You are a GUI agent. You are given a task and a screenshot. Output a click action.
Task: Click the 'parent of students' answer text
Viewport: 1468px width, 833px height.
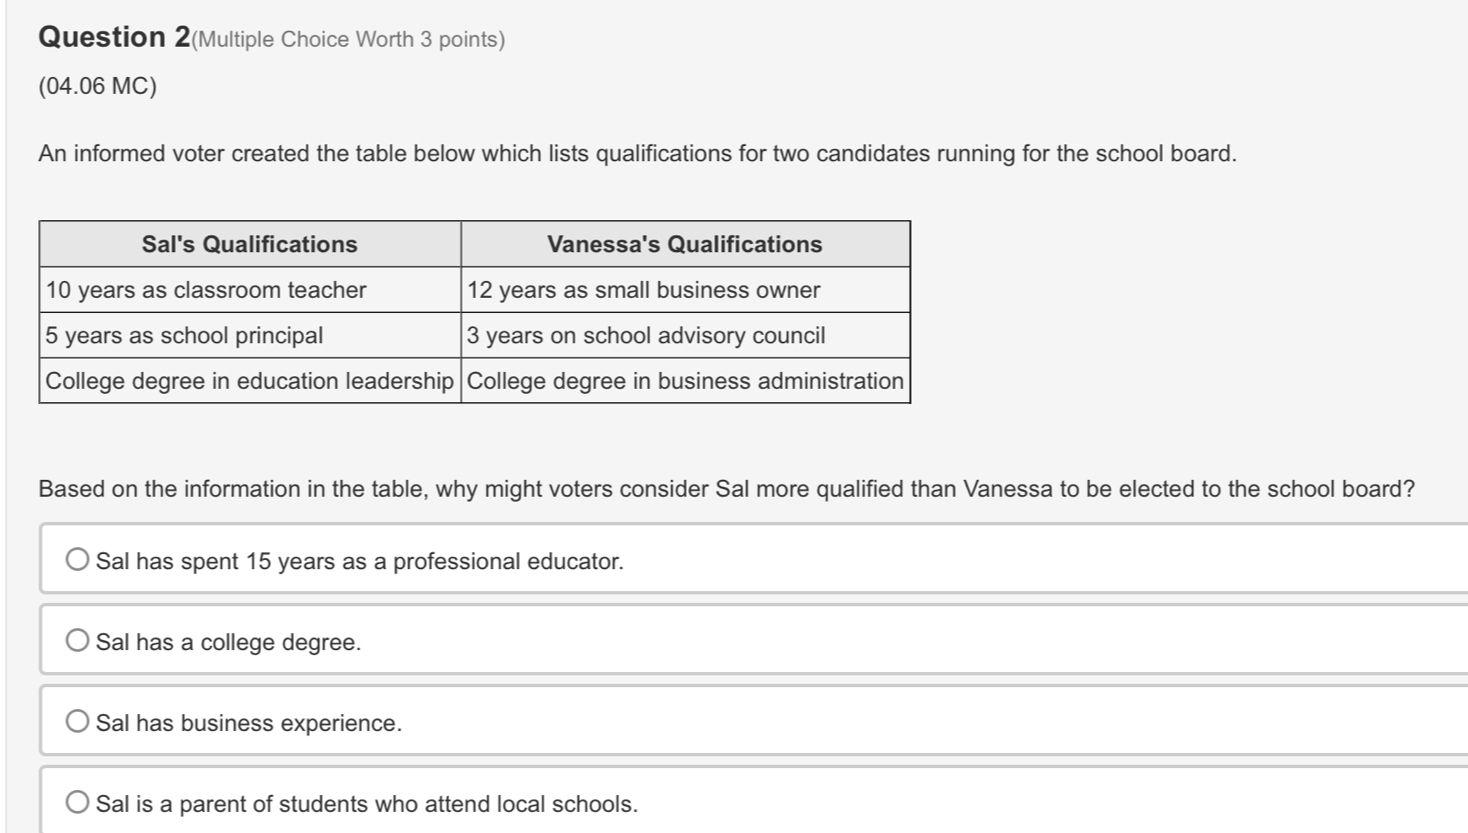(366, 804)
